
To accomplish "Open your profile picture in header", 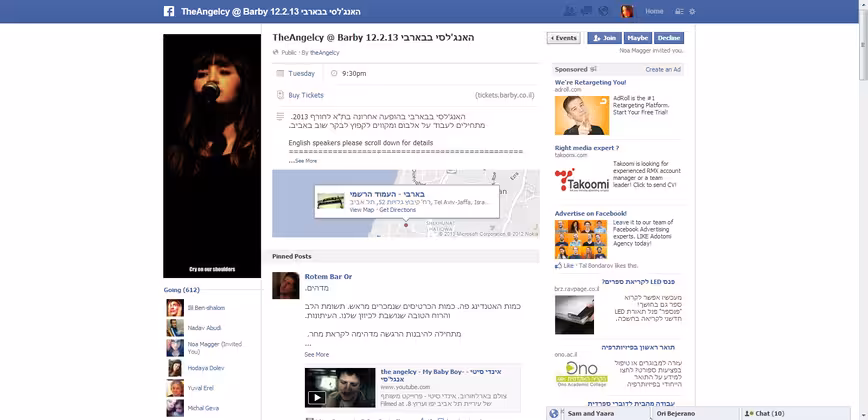I will pyautogui.click(x=627, y=11).
